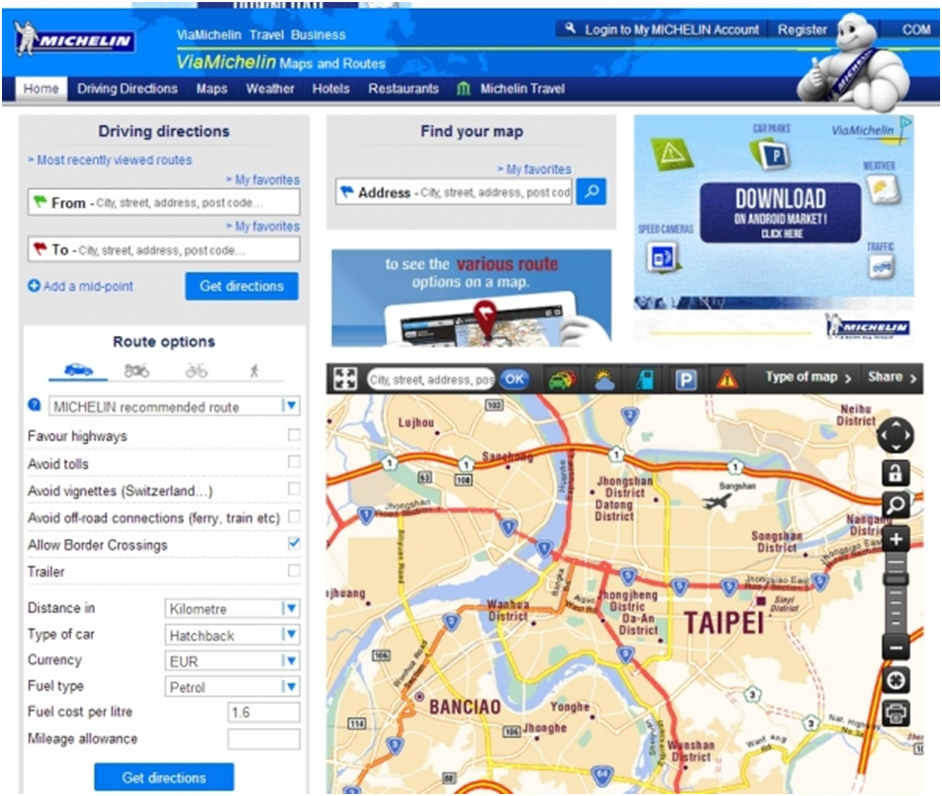Show car parks with the P icon
Screen dimensions: 942x796
point(685,380)
